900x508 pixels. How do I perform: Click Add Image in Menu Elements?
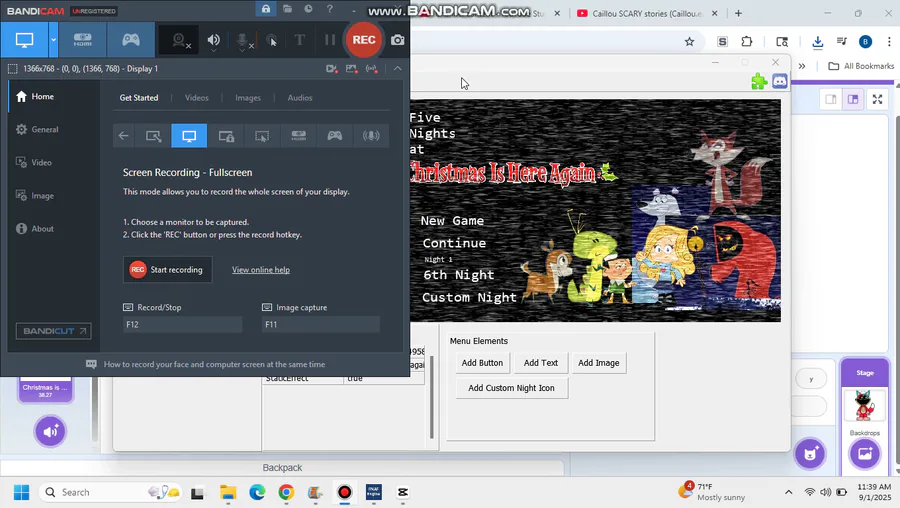pyautogui.click(x=599, y=363)
